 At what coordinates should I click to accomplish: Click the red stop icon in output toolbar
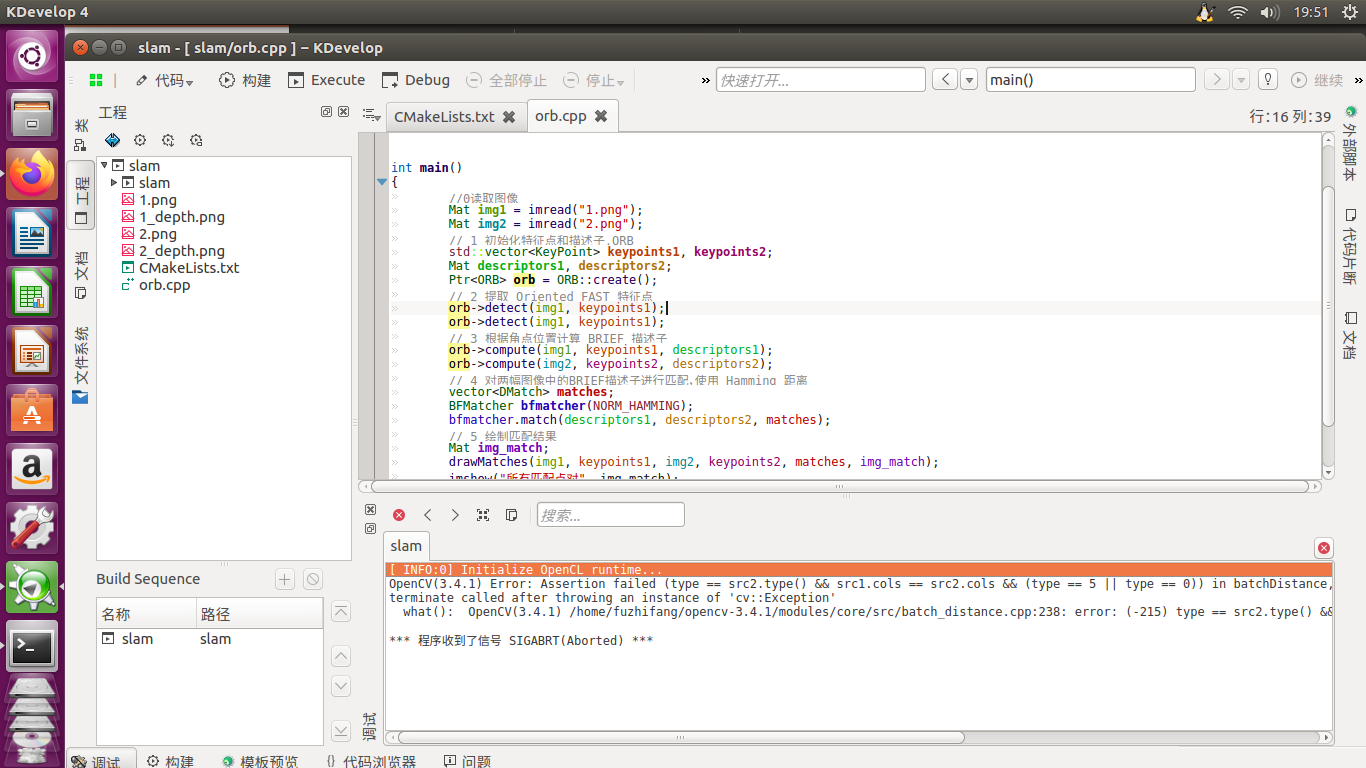pyautogui.click(x=399, y=515)
